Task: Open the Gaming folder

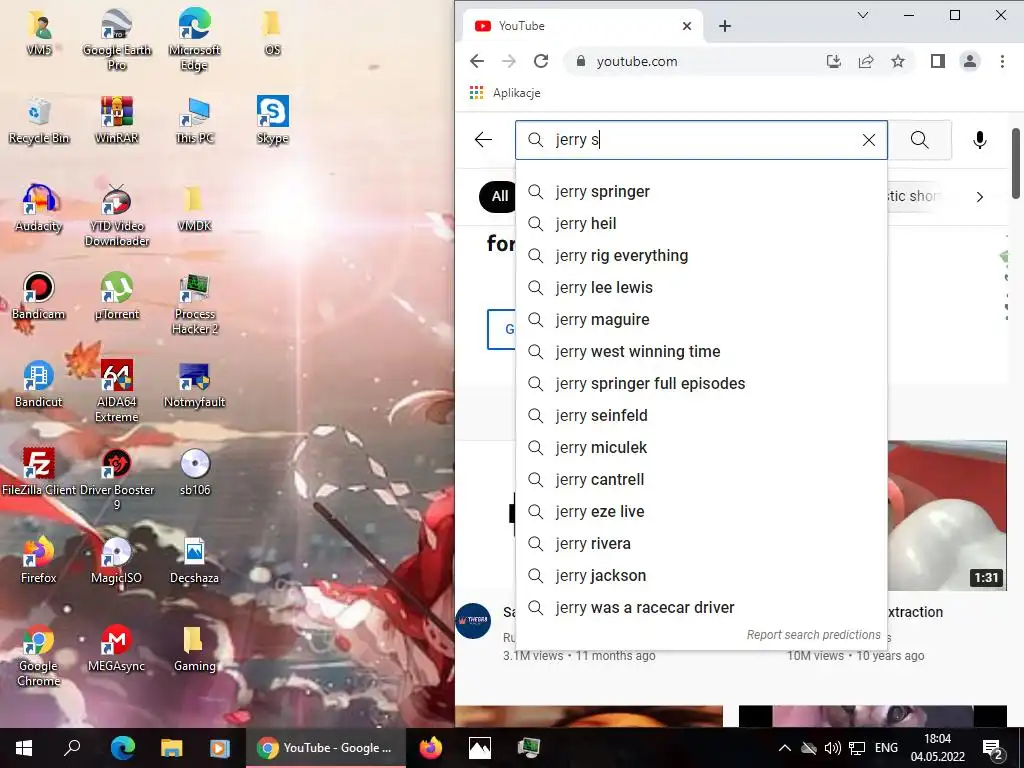Action: 195,650
